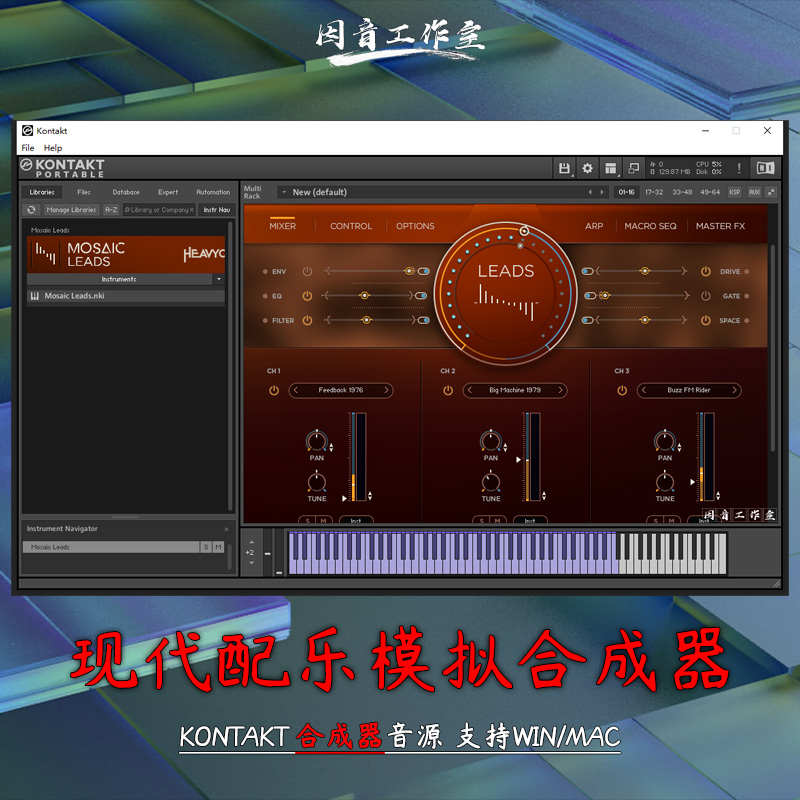Click the minimize rack icon
800x800 pixels.
(x=771, y=192)
